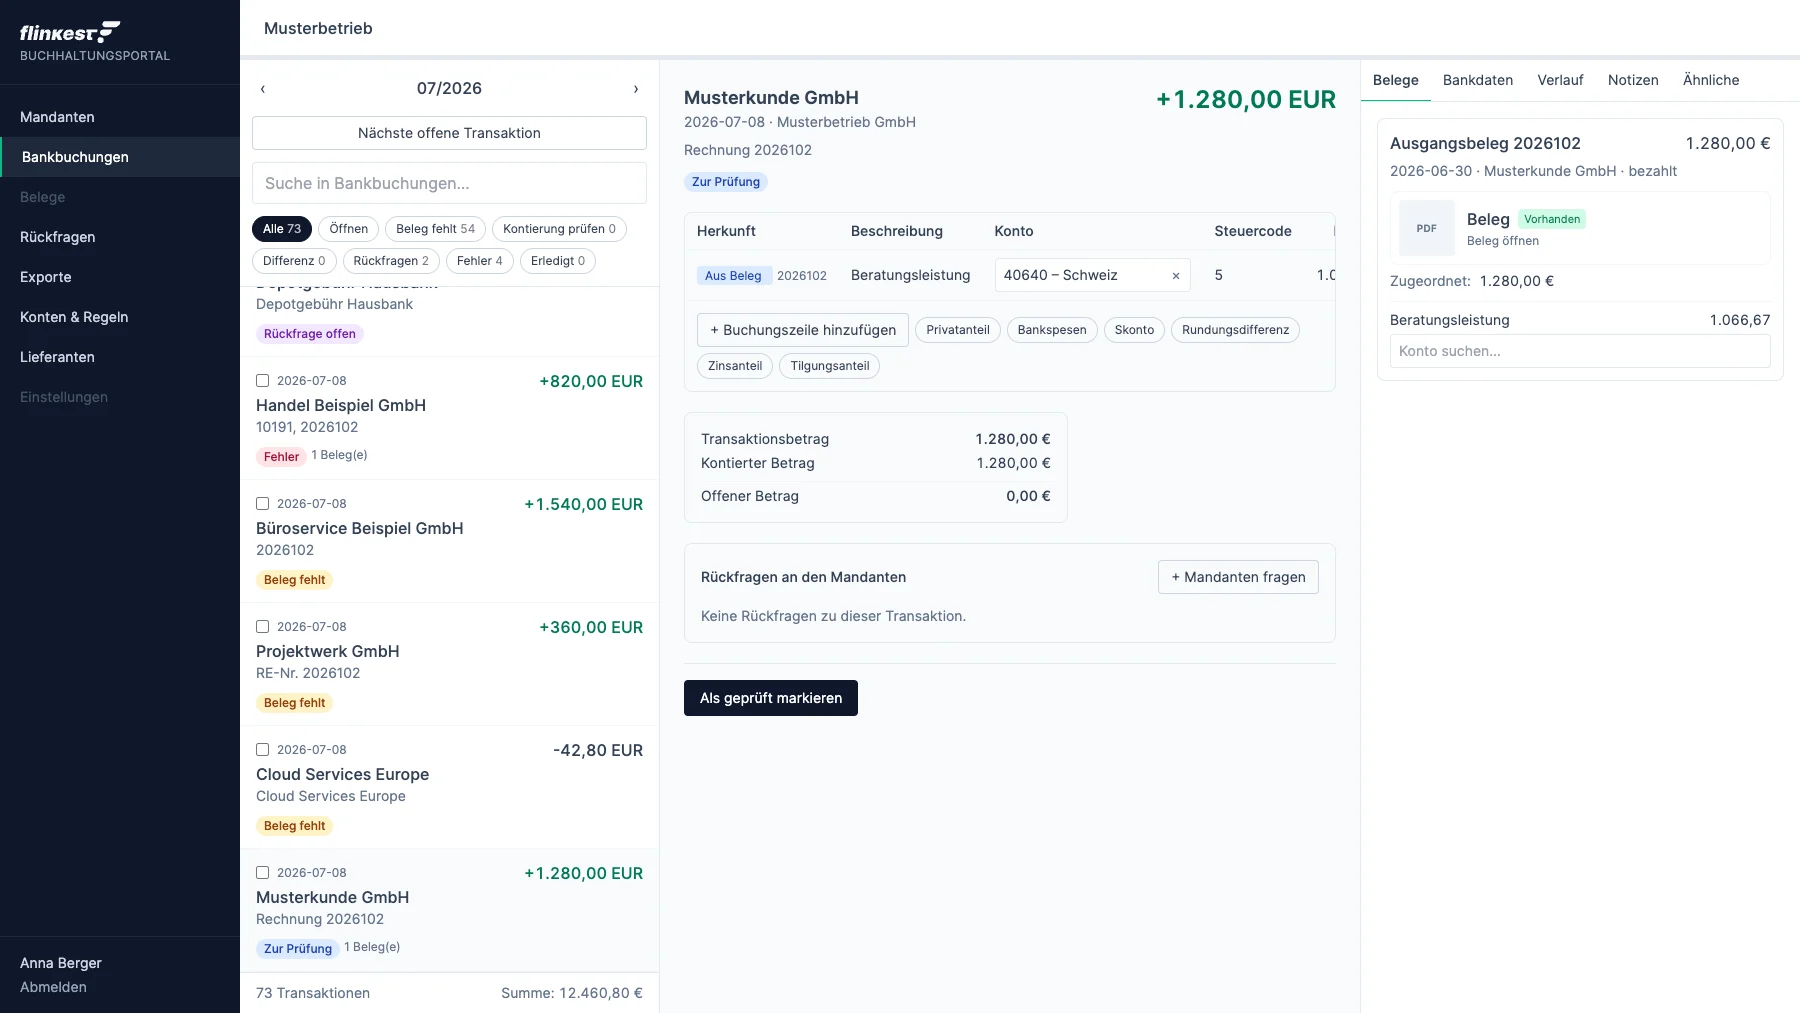The height and width of the screenshot is (1013, 1800).
Task: Click + Mandanten fragen button
Action: tap(1238, 577)
